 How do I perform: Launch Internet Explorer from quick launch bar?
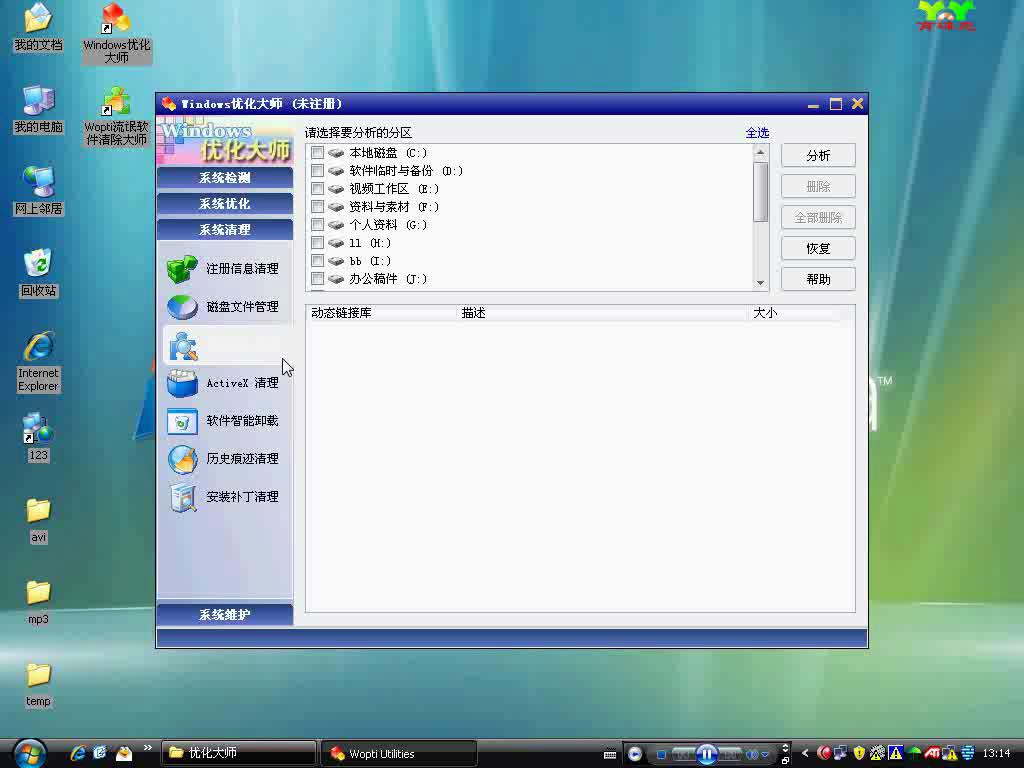(x=78, y=753)
